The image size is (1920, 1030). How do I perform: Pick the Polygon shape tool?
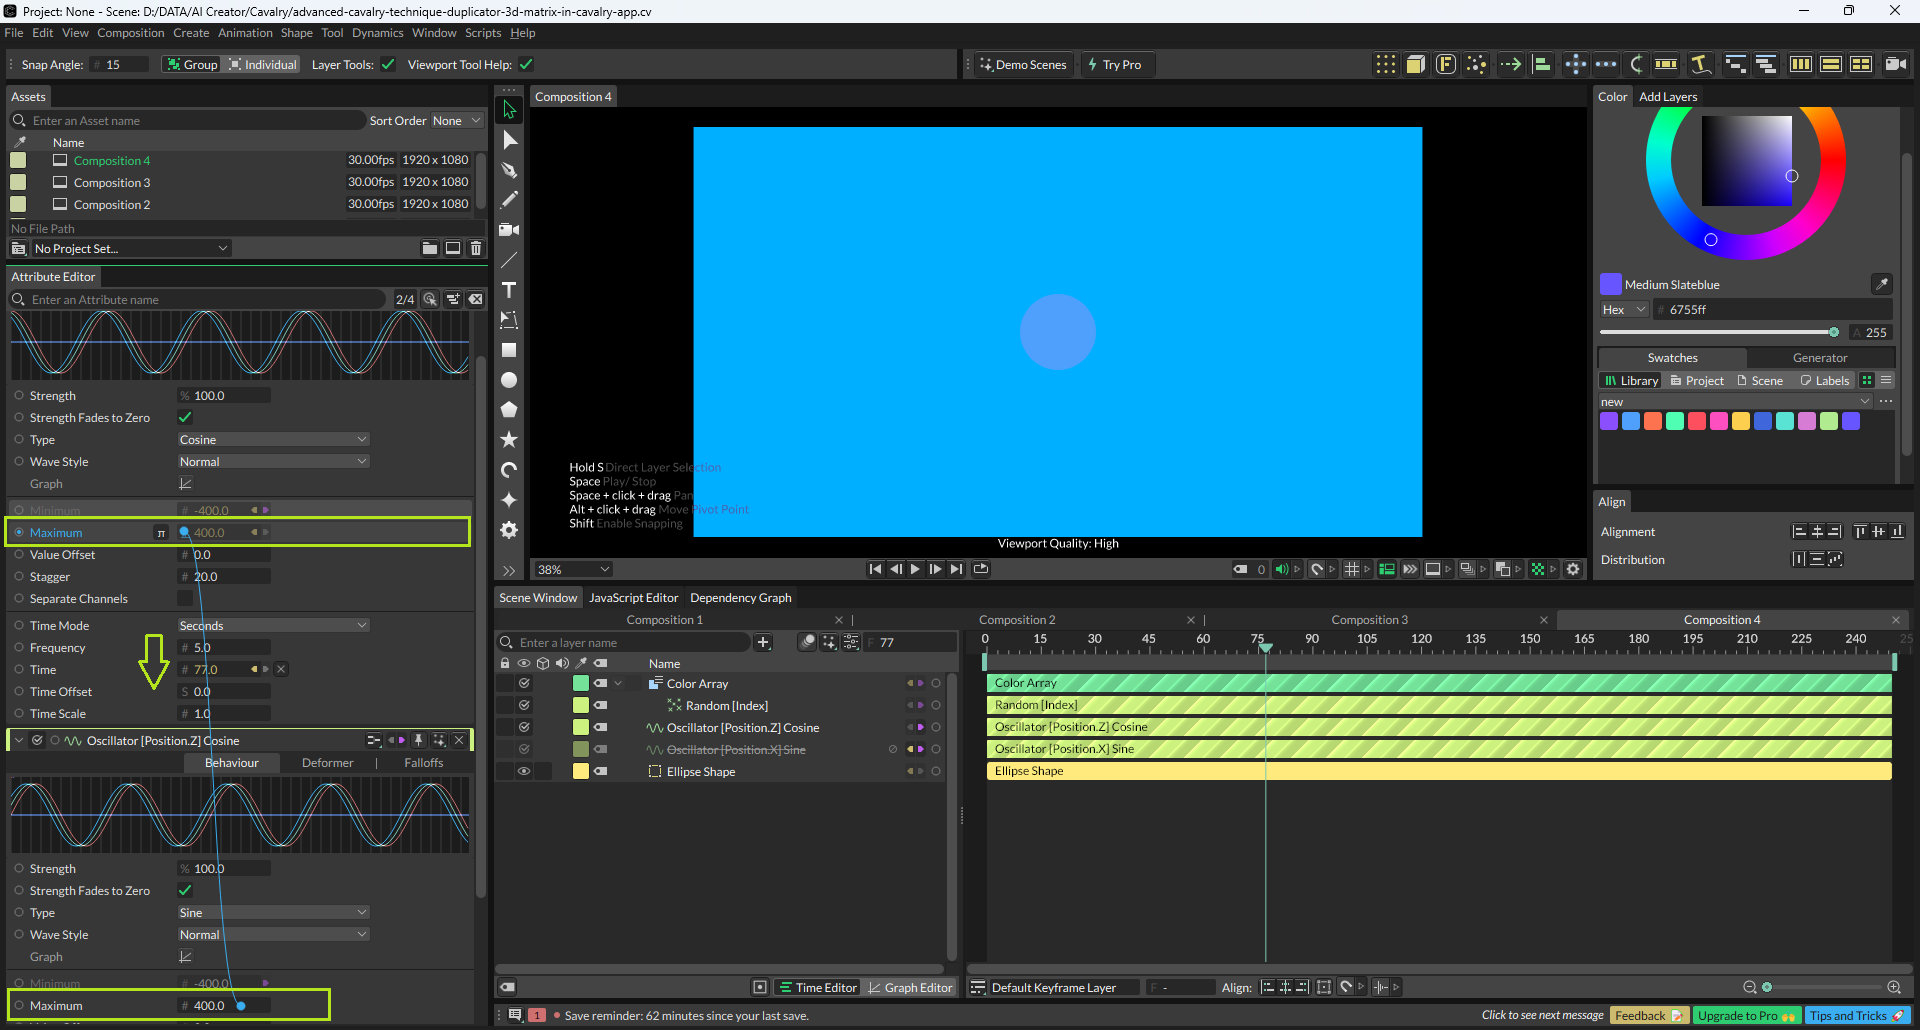[509, 410]
